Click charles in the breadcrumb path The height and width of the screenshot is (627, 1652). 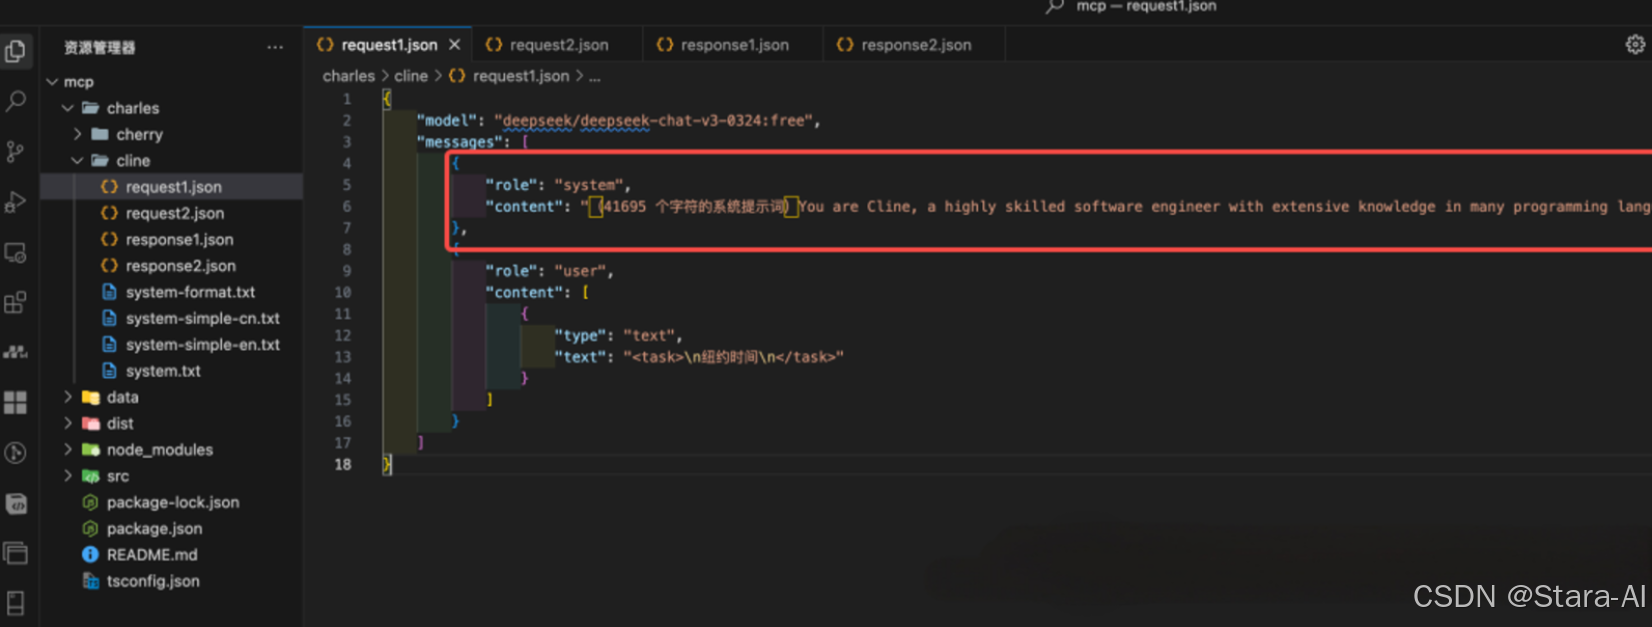pos(348,76)
